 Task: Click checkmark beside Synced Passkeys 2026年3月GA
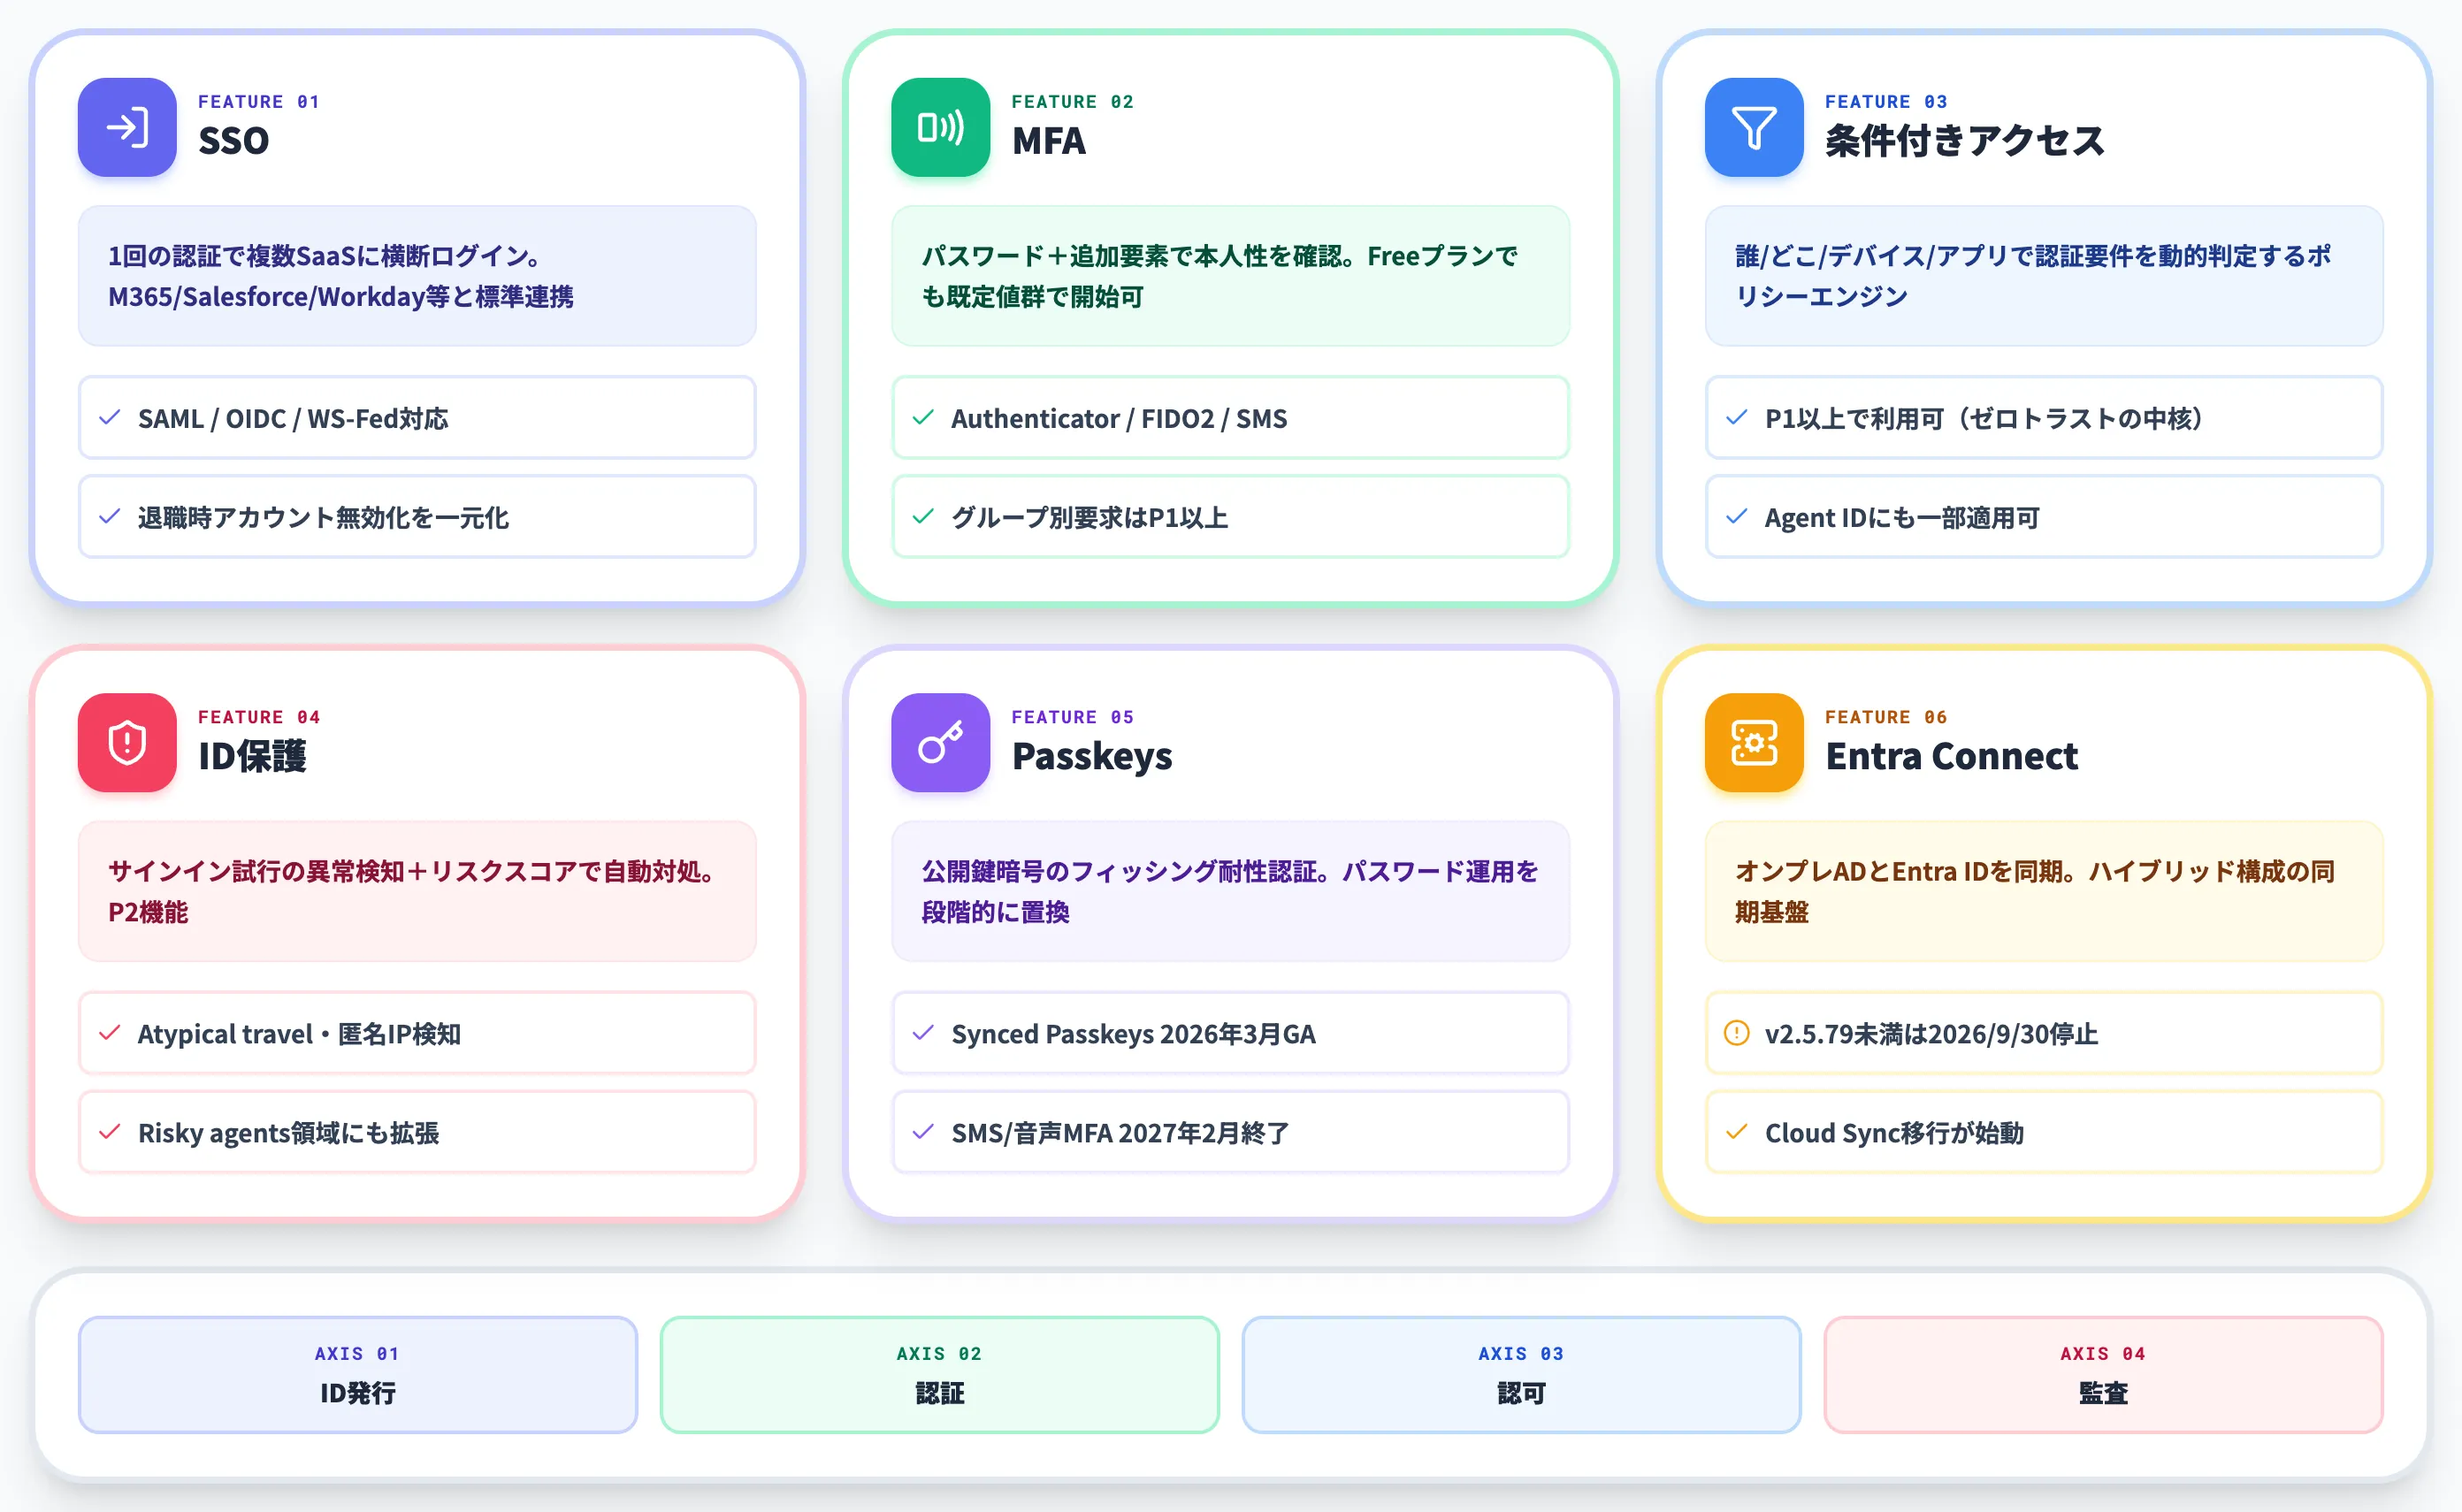click(923, 1033)
